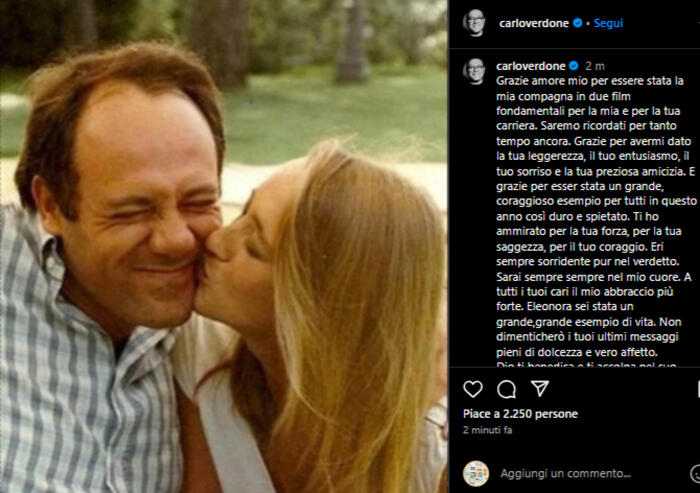This screenshot has width=700, height=493.
Task: Click the verified badge next to the caption username
Action: tap(573, 65)
